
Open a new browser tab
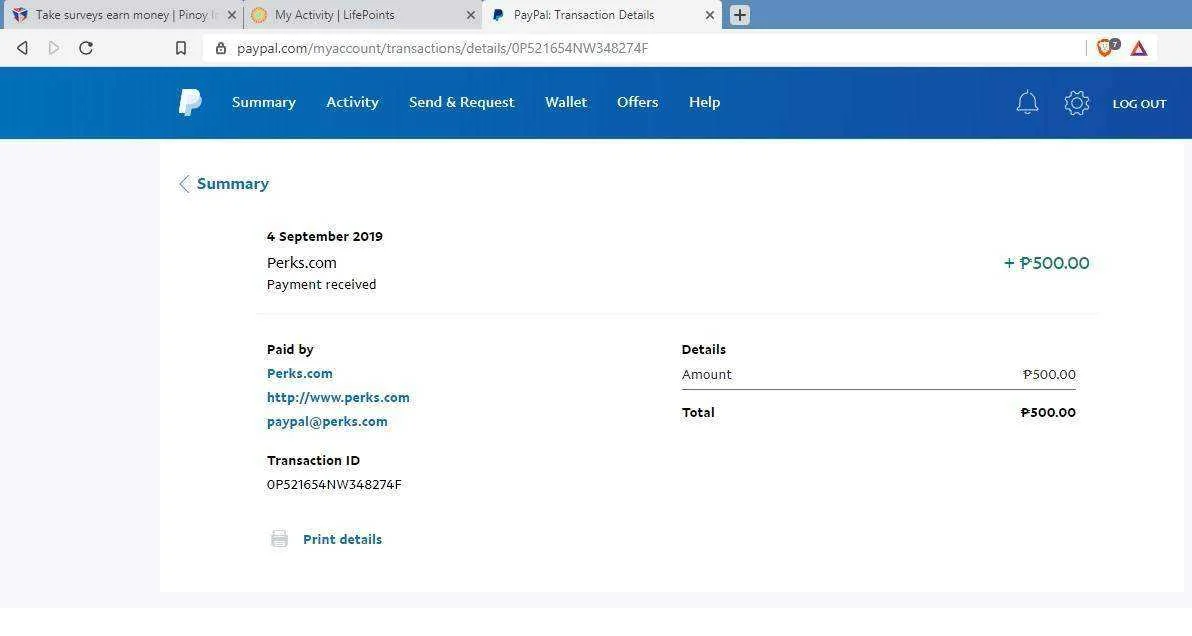[x=740, y=14]
